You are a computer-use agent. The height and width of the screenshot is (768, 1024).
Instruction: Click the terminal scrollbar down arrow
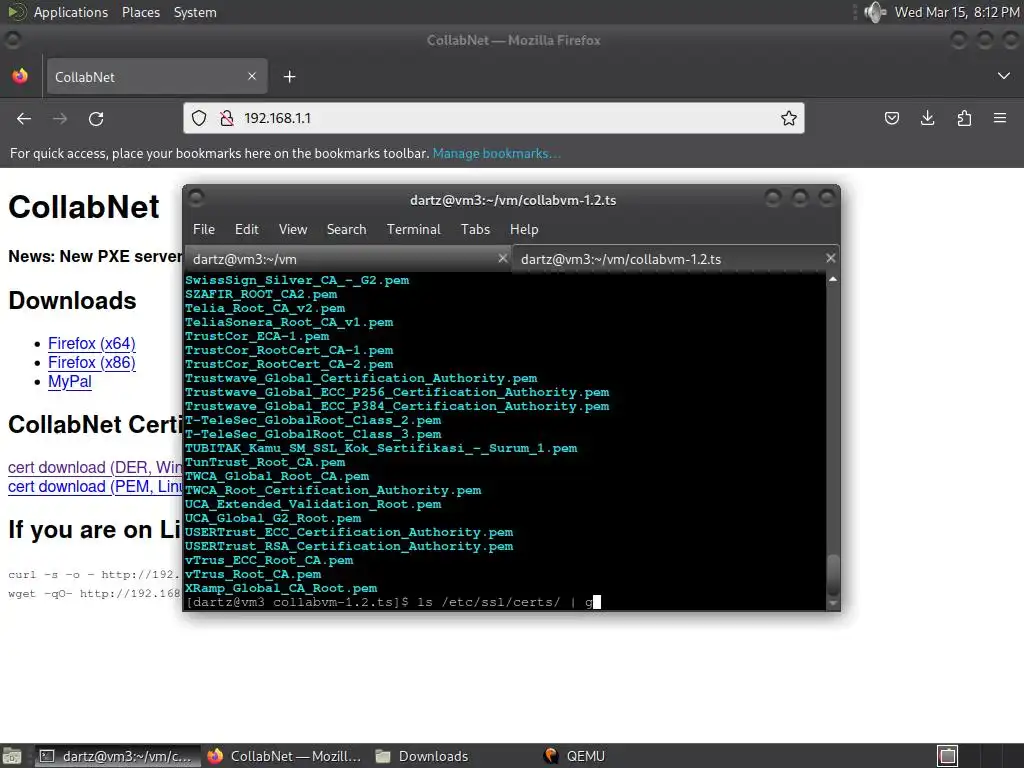pyautogui.click(x=833, y=603)
